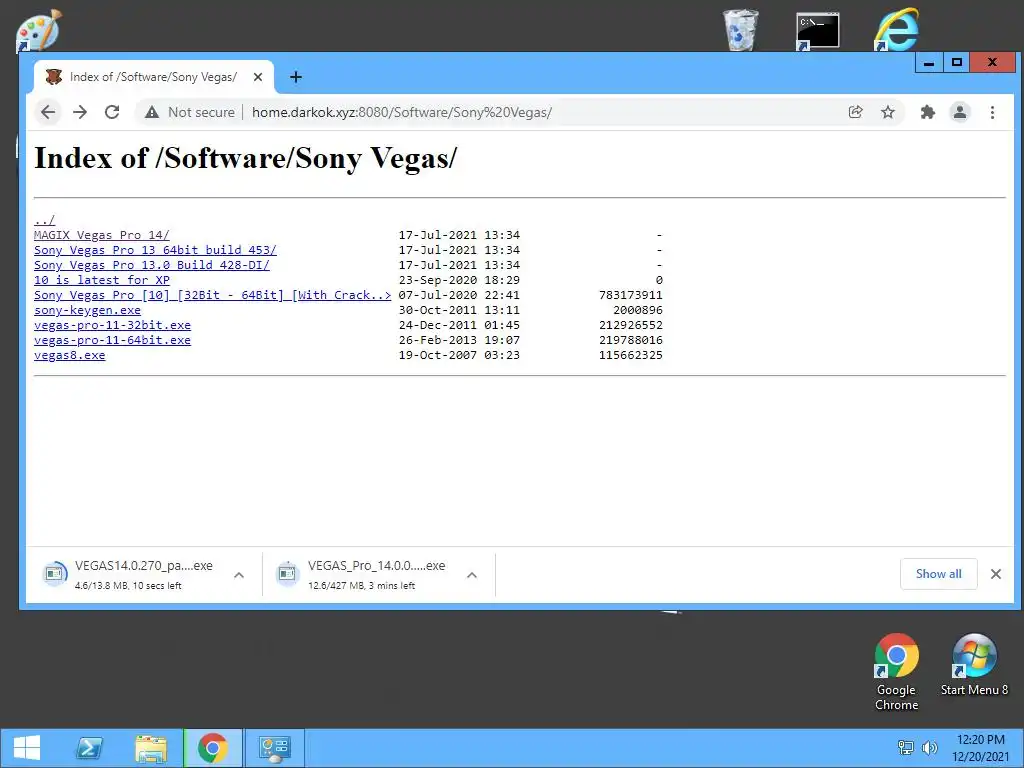Click the volume speaker tray icon
This screenshot has width=1024, height=768.
(929, 748)
